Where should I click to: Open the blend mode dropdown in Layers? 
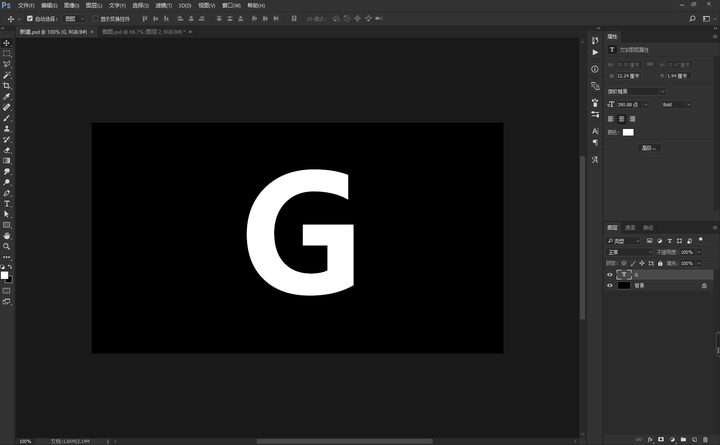[x=629, y=252]
